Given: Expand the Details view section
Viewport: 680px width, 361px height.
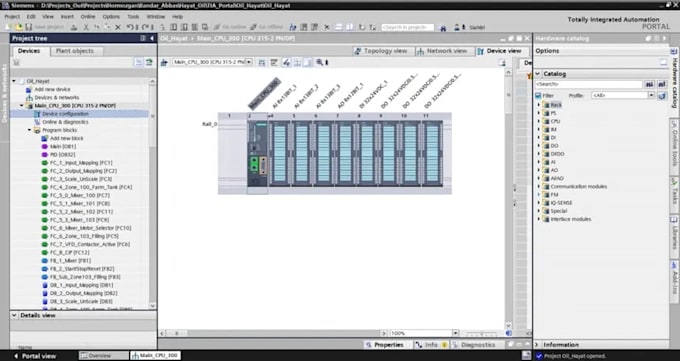Looking at the screenshot, I should click(14, 315).
